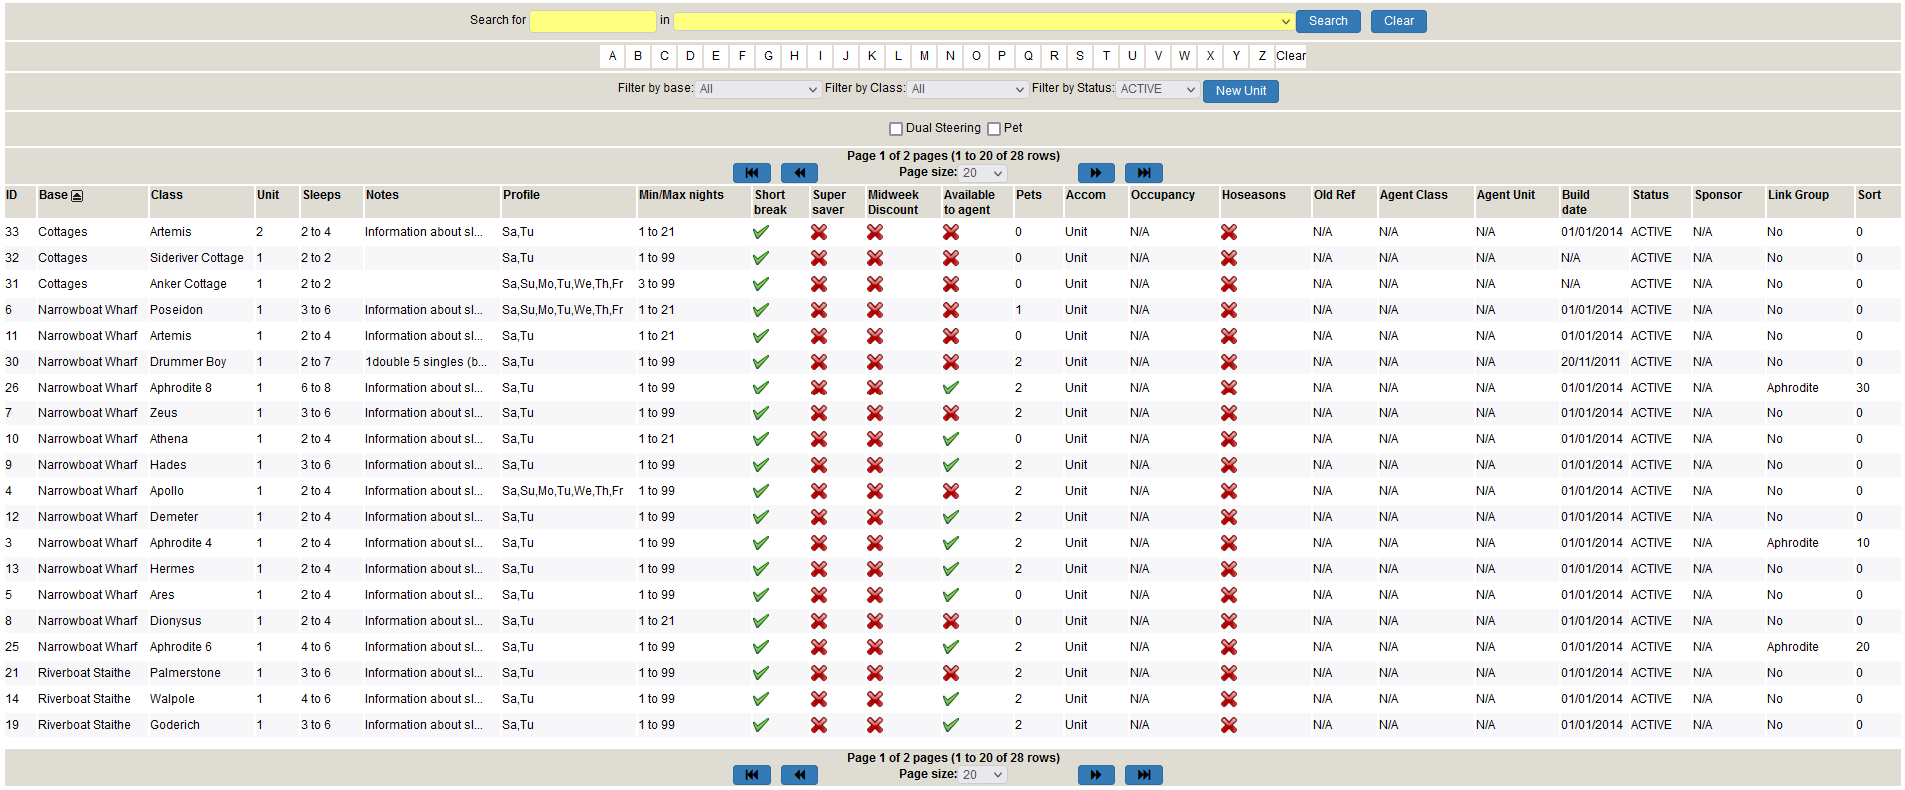The height and width of the screenshot is (790, 1905).
Task: Click top next page arrow button
Action: pyautogui.click(x=1095, y=173)
